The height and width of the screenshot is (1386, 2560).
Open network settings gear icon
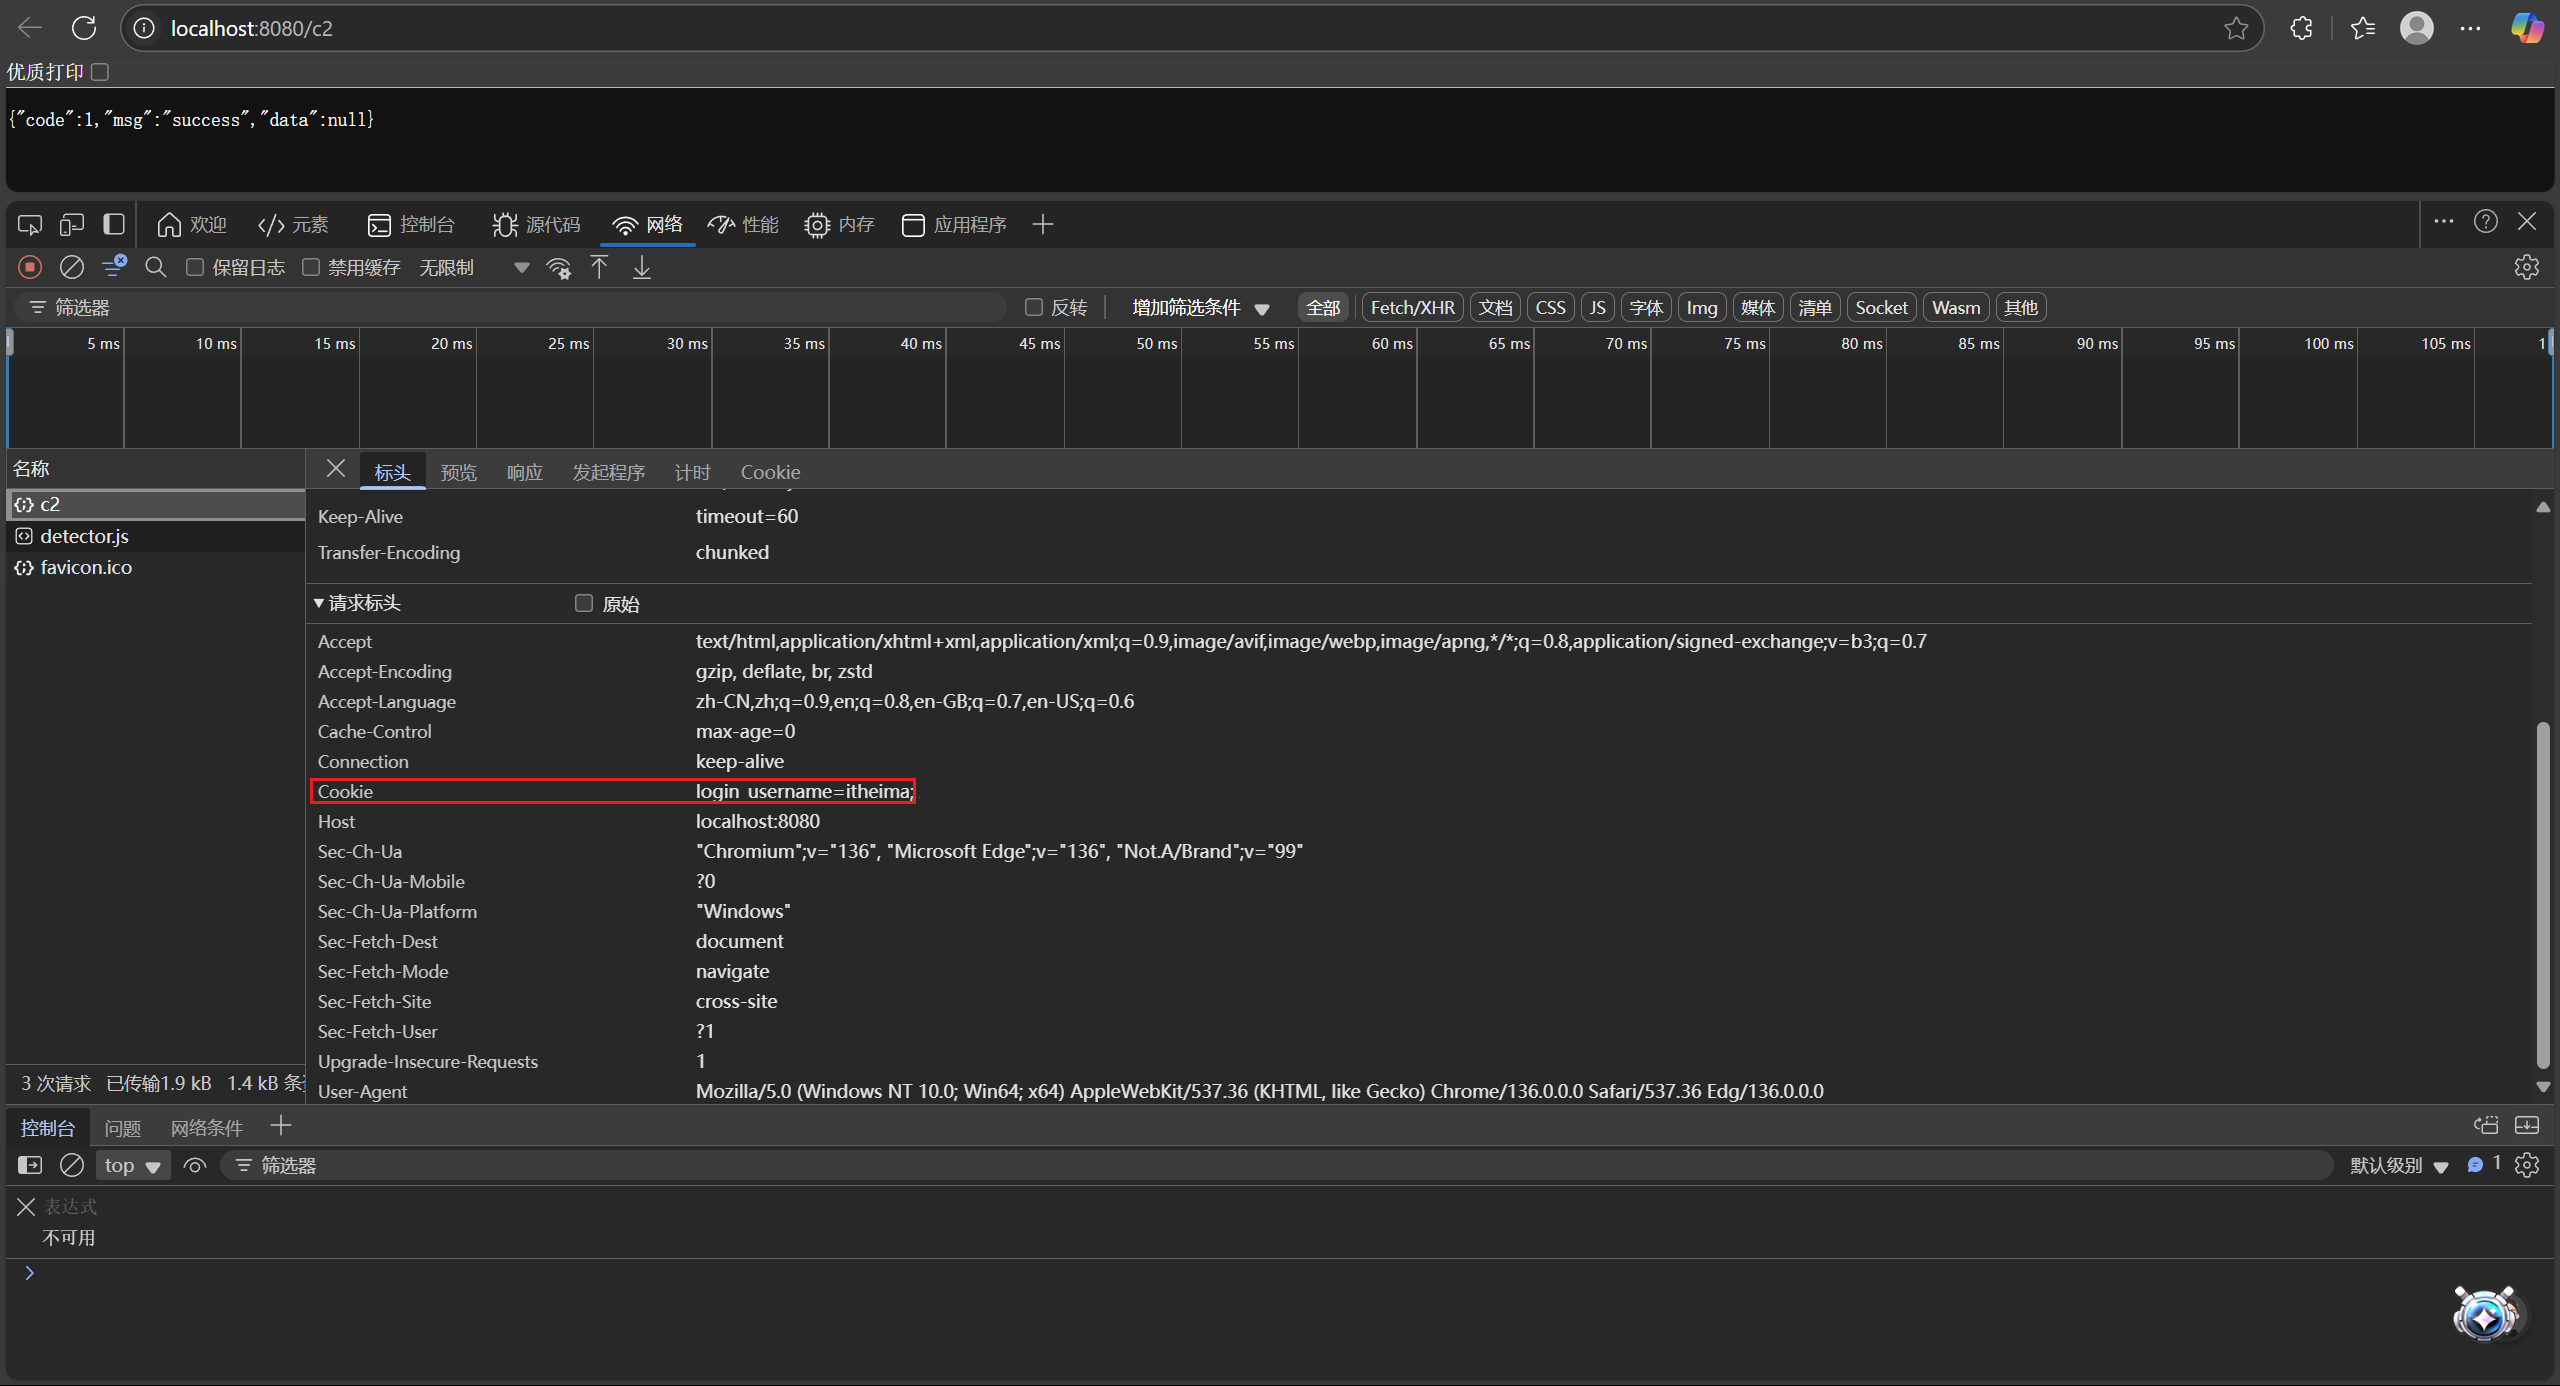point(2526,267)
